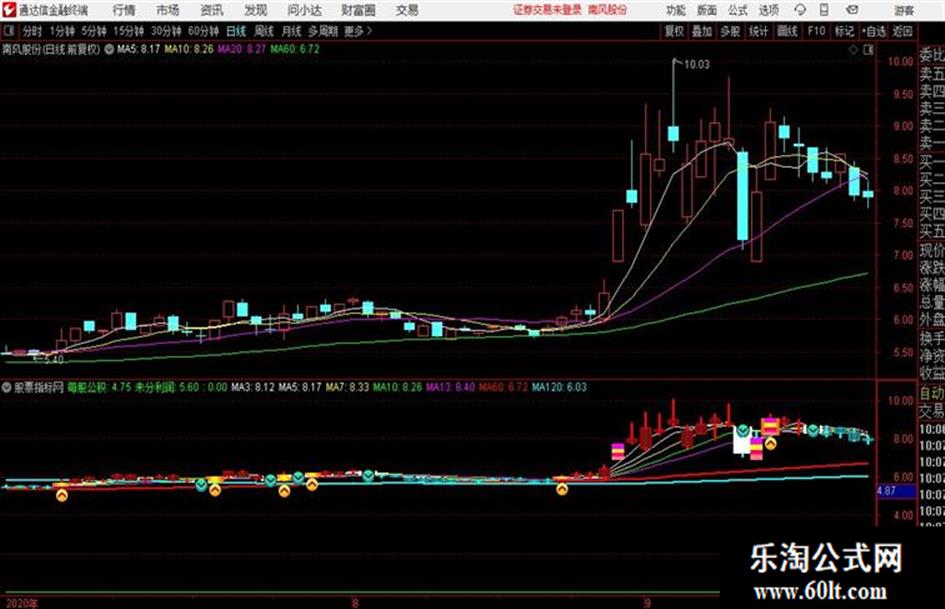
Task: Click the 8 month marker on time axis
Action: coord(356,603)
